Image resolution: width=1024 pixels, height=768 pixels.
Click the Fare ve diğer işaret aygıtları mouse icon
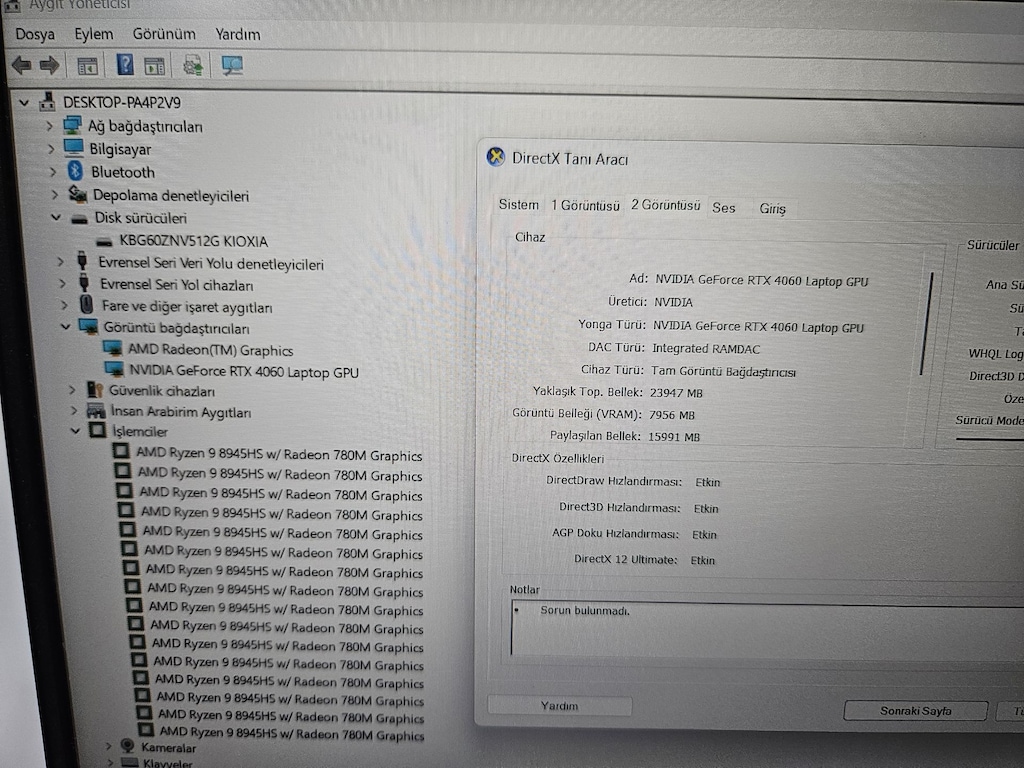(86, 304)
